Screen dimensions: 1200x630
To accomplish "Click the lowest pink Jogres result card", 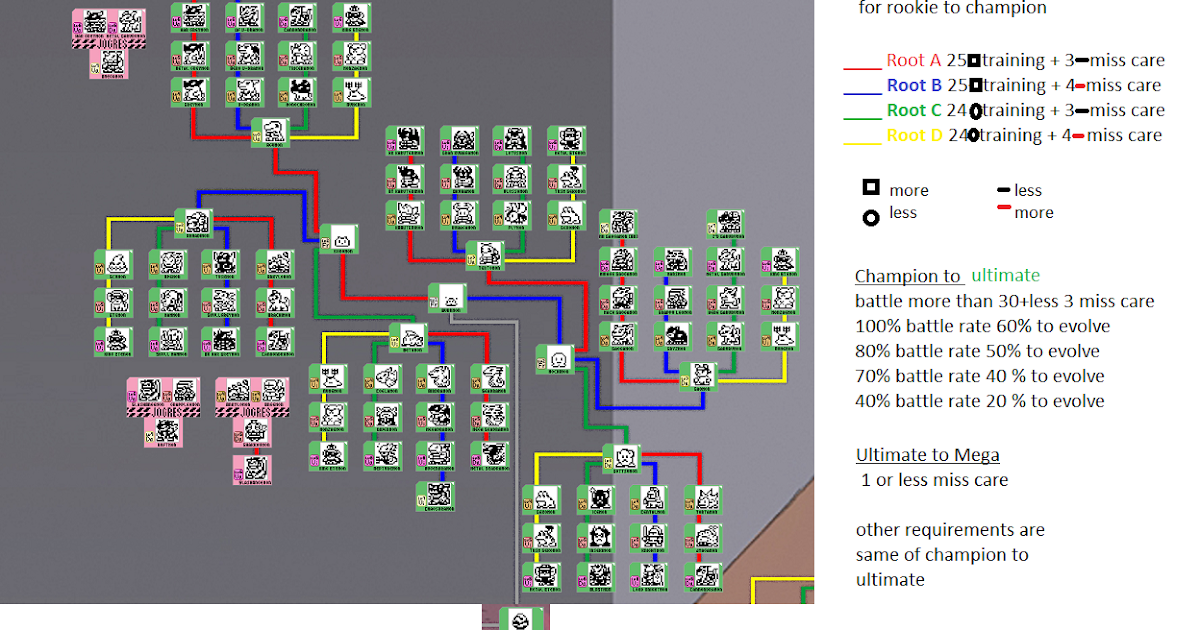I will point(253,469).
